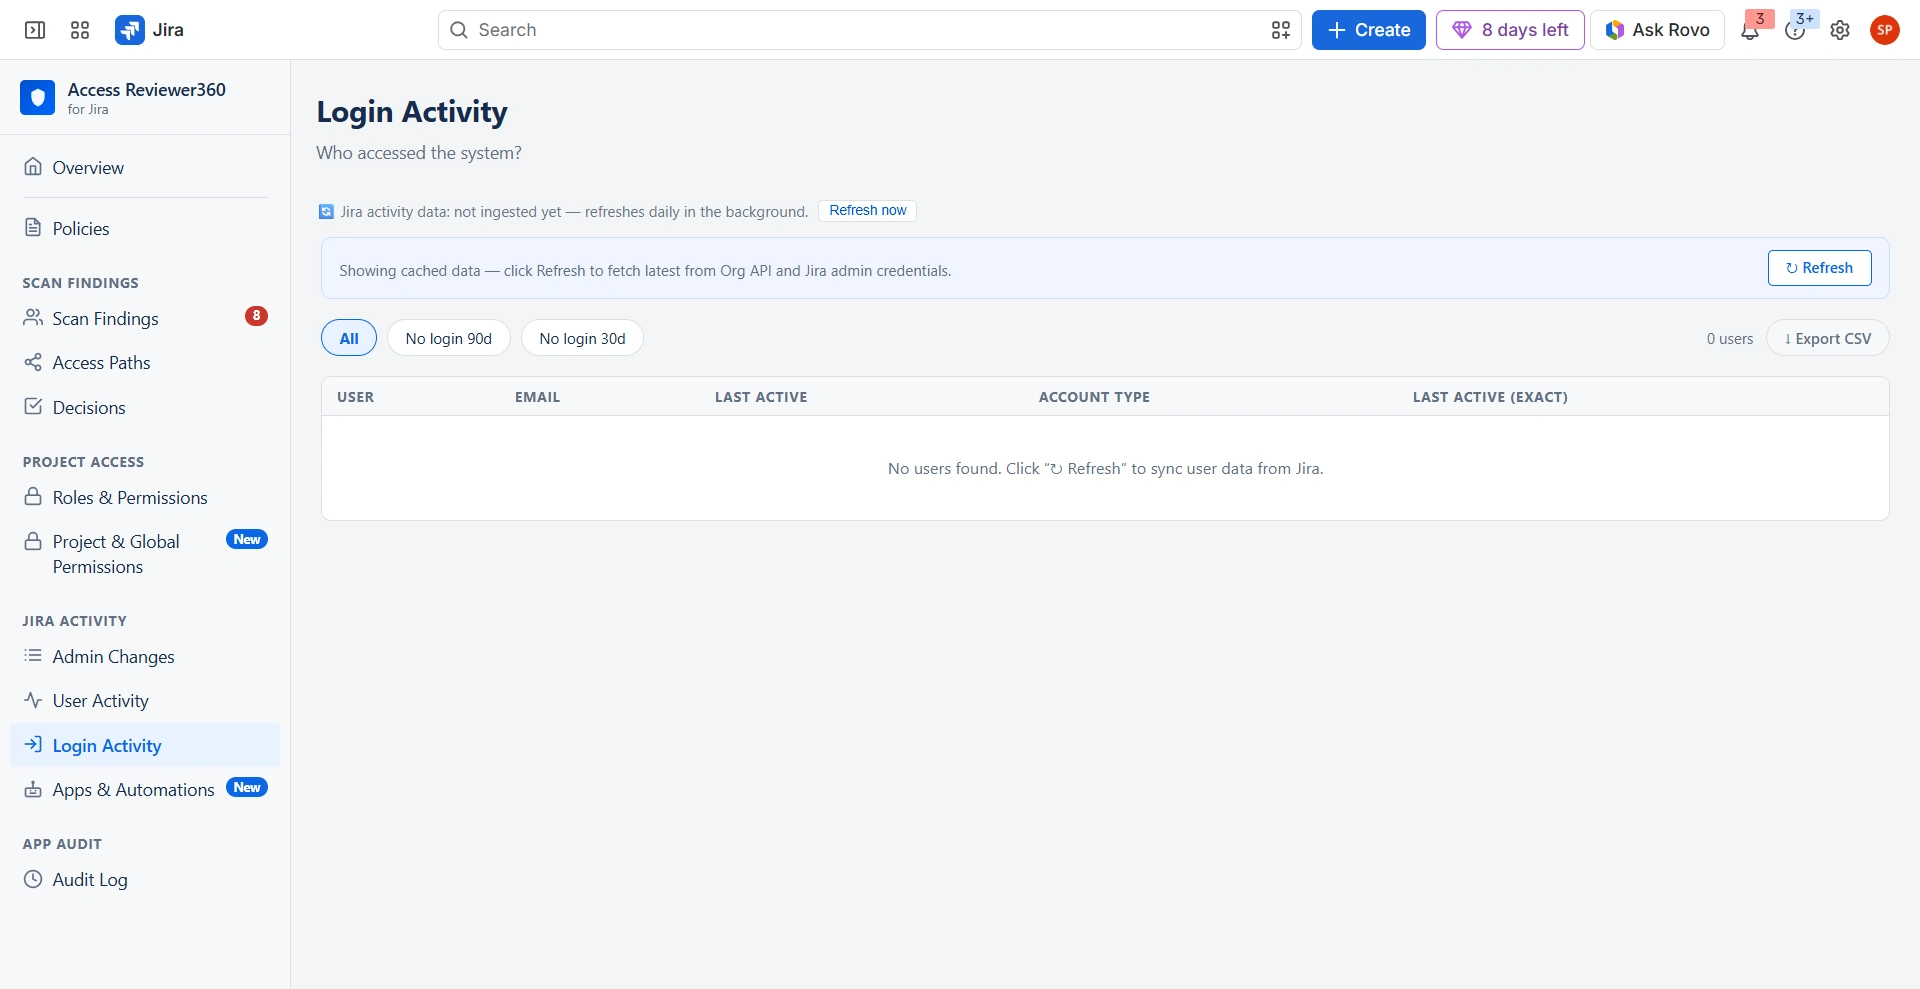This screenshot has width=1920, height=989.
Task: Click the Roles & Permissions lock icon
Action: tap(33, 496)
